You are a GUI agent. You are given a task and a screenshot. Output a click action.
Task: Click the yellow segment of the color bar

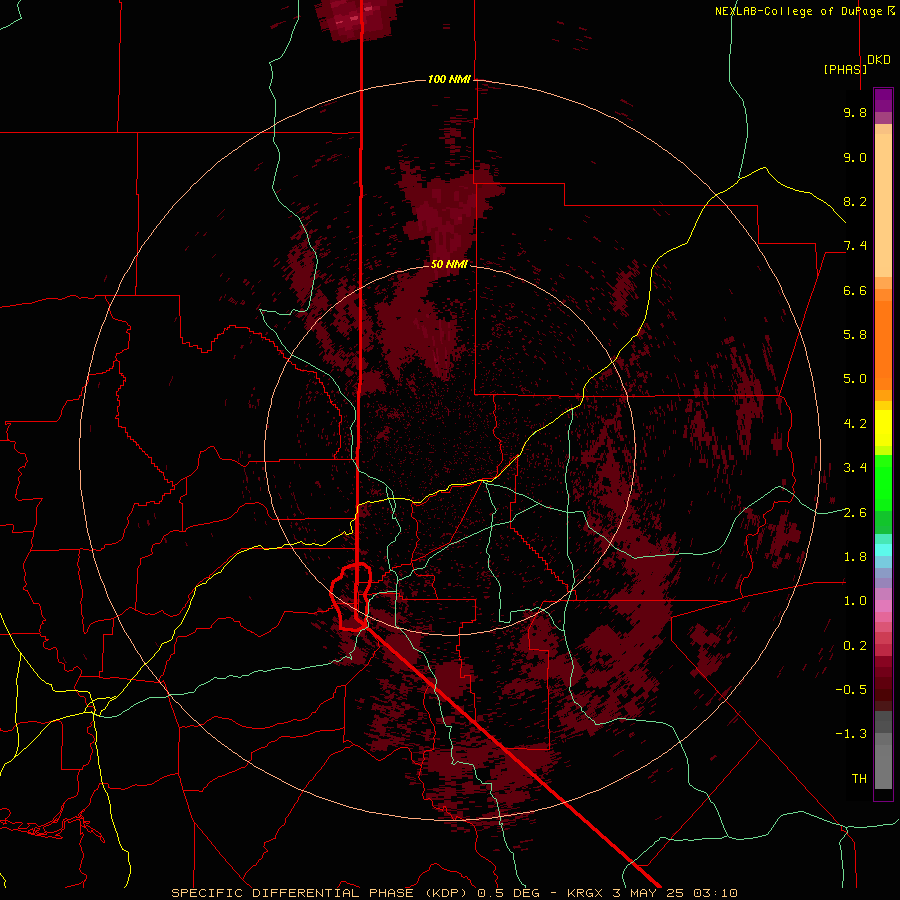tap(883, 428)
